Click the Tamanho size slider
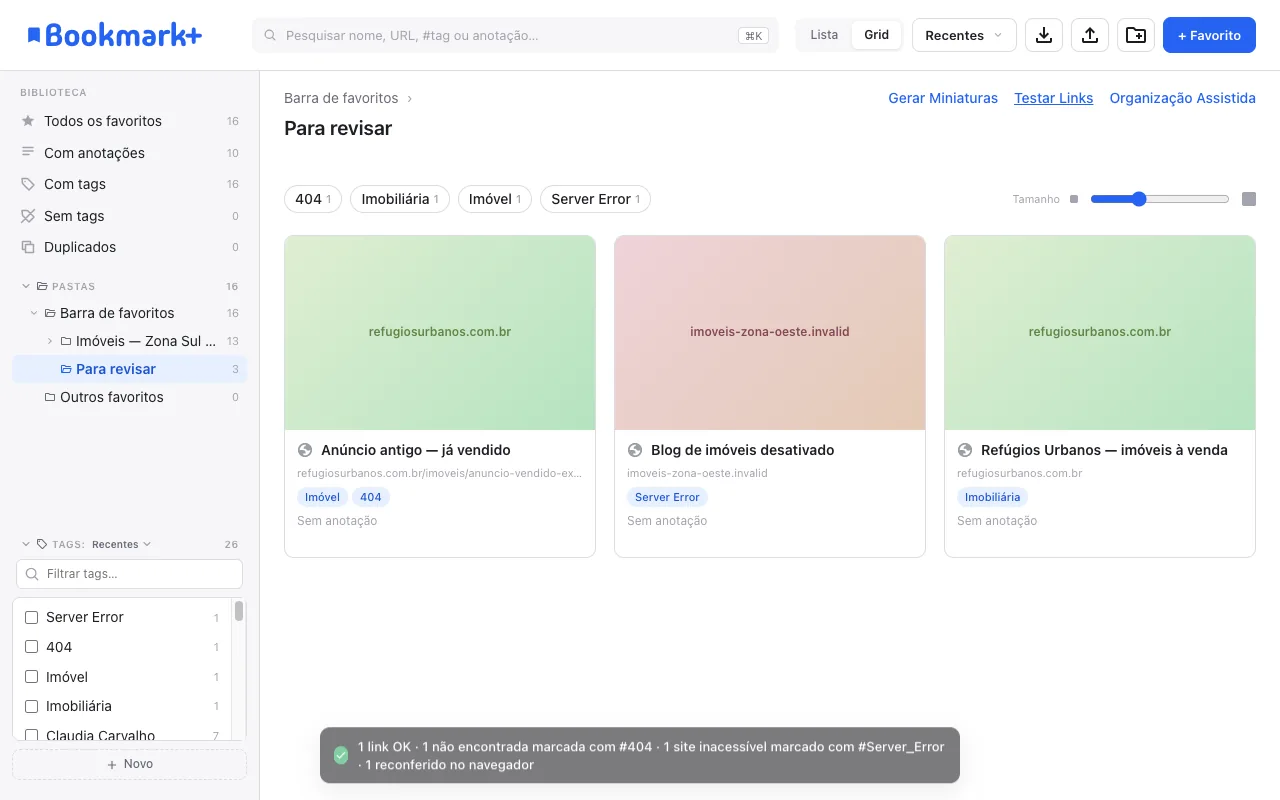This screenshot has height=800, width=1280. pyautogui.click(x=1160, y=199)
